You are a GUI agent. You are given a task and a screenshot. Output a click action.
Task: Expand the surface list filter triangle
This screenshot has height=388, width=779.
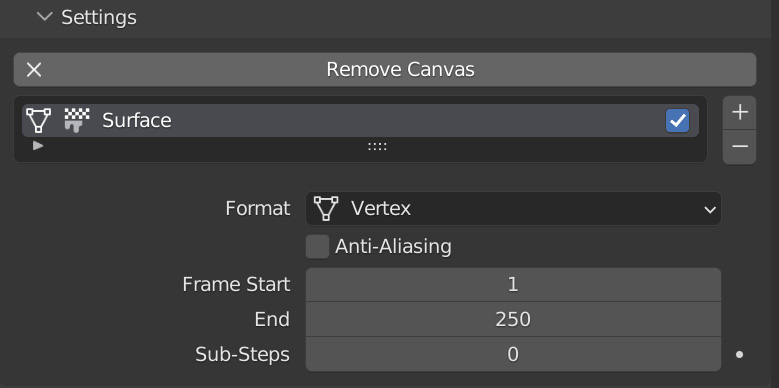pos(38,146)
